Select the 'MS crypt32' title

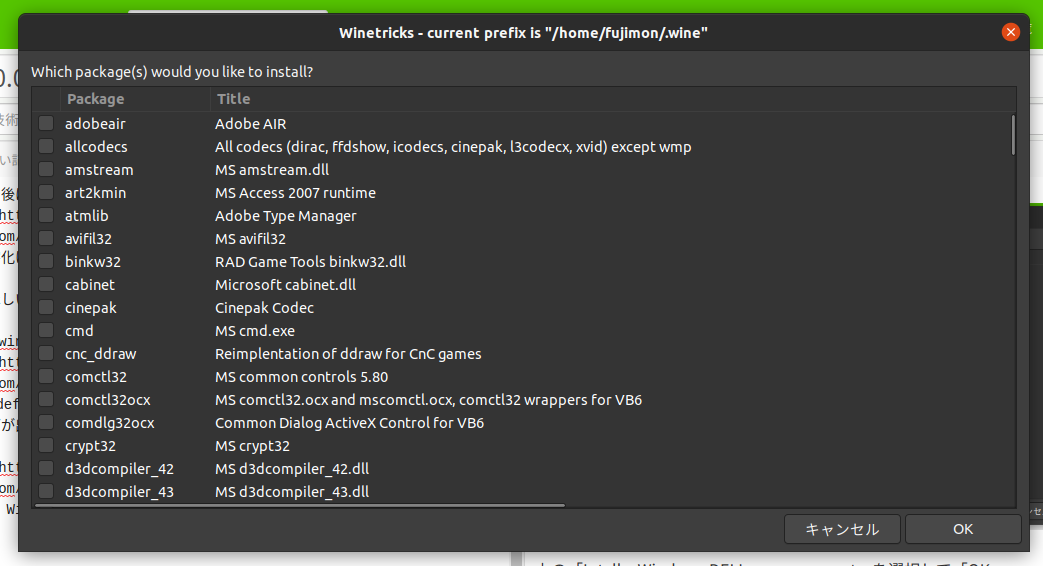[252, 446]
